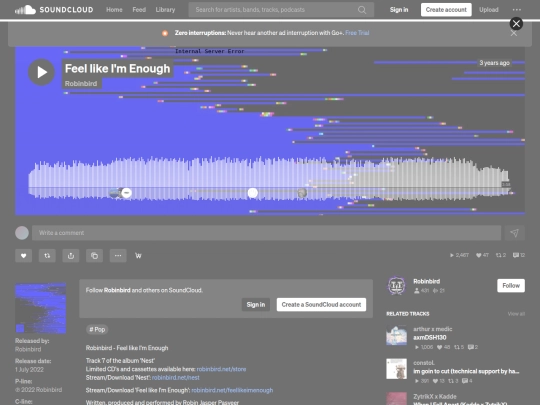Open the Free Trial link
This screenshot has height=405, width=540.
click(x=357, y=33)
